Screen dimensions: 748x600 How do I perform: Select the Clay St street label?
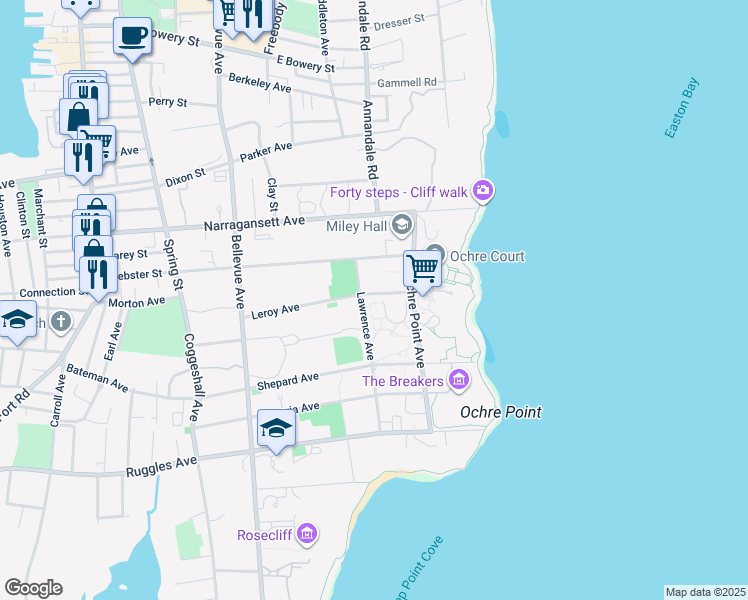point(272,195)
